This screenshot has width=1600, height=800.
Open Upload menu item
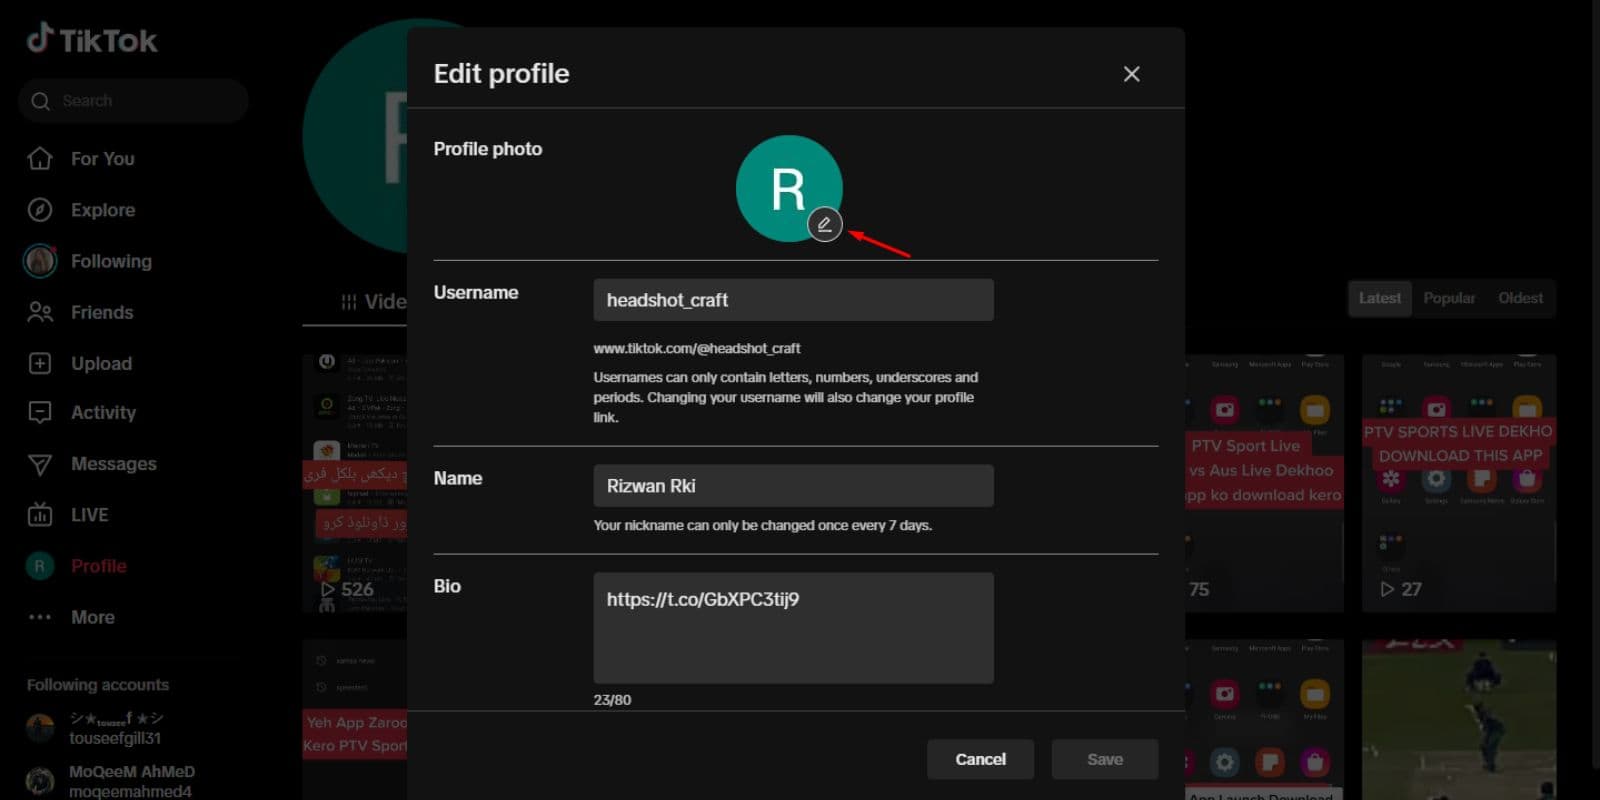[x=101, y=363]
